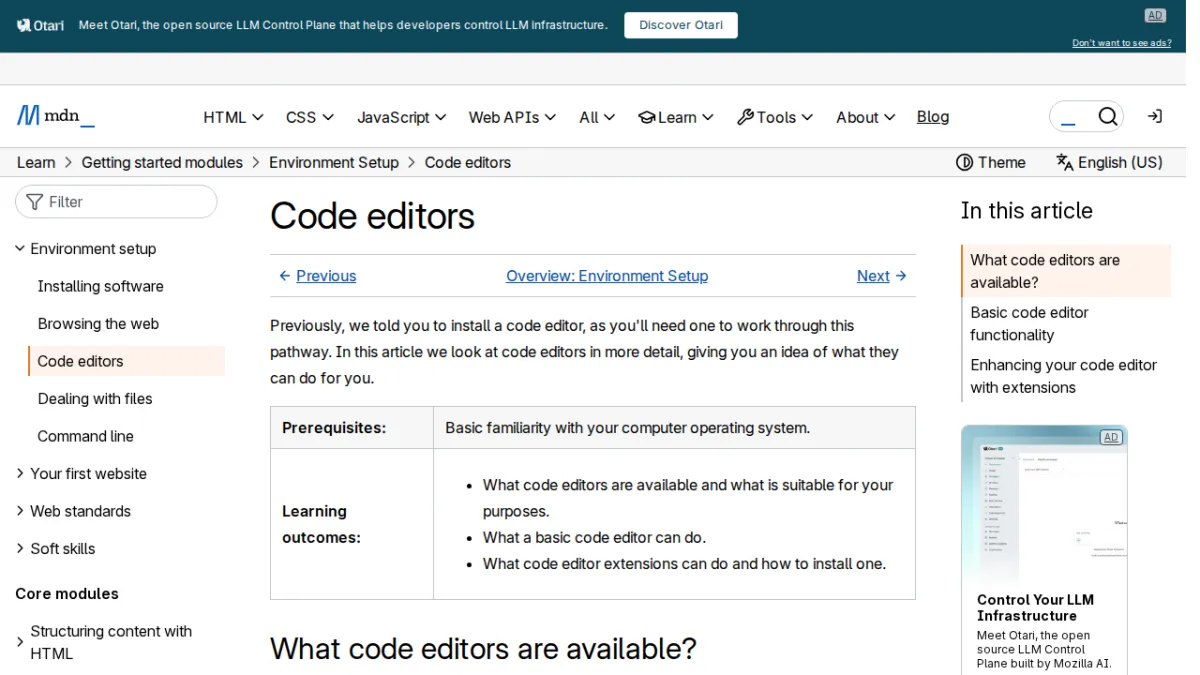1200x675 pixels.
Task: Click the search magnifier icon
Action: click(1107, 117)
